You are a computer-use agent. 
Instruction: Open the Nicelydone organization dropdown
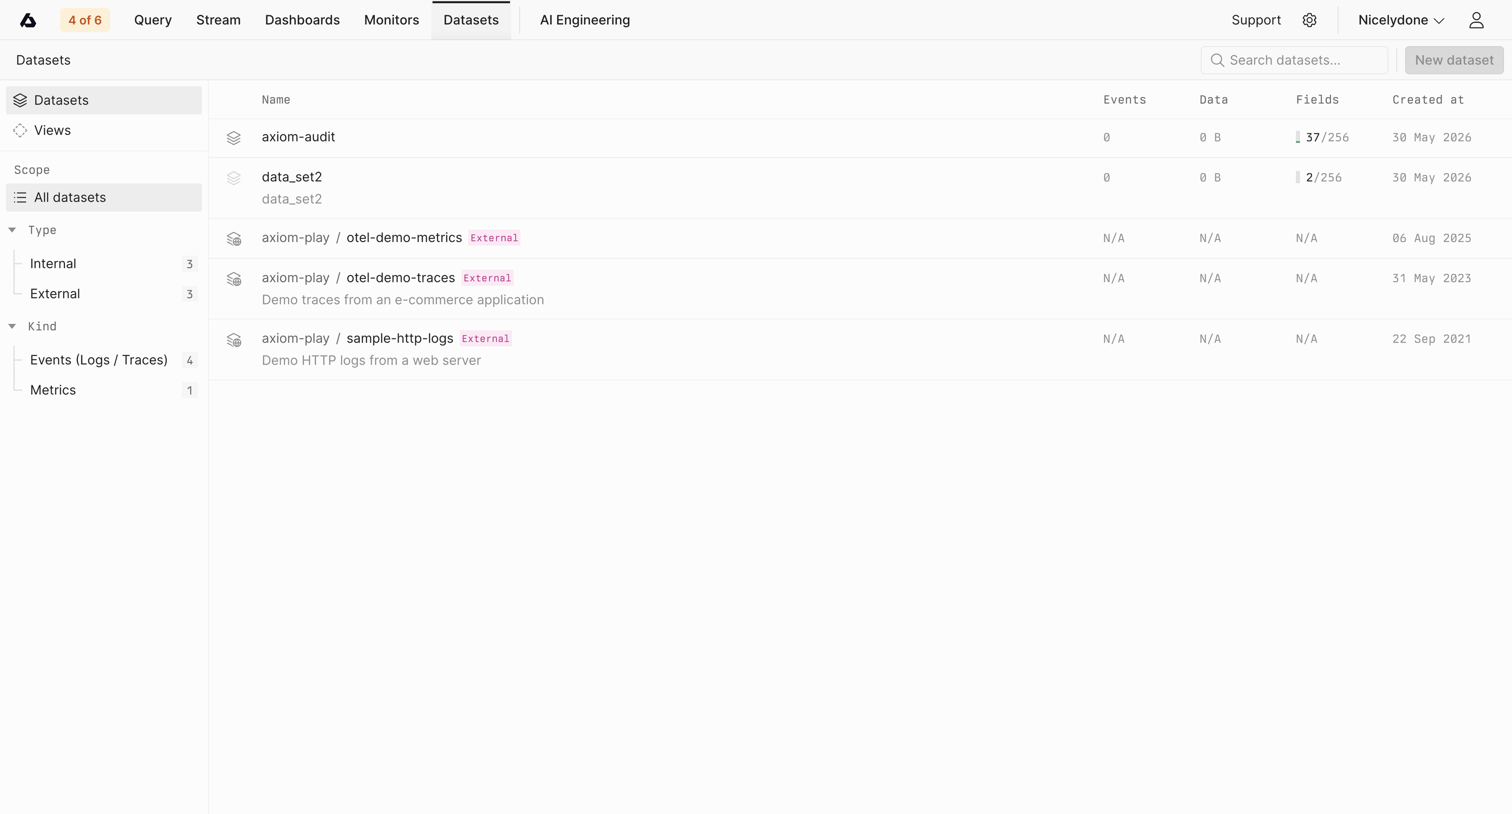click(x=1401, y=20)
